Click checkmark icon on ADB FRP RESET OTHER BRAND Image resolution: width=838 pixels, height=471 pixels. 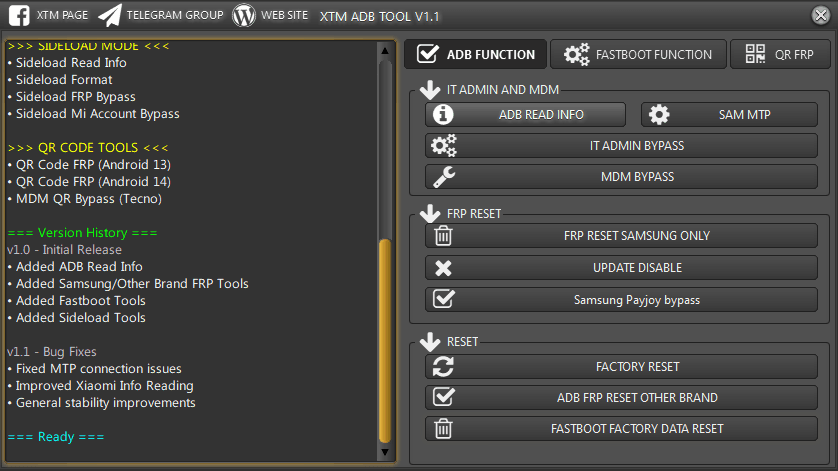(444, 397)
